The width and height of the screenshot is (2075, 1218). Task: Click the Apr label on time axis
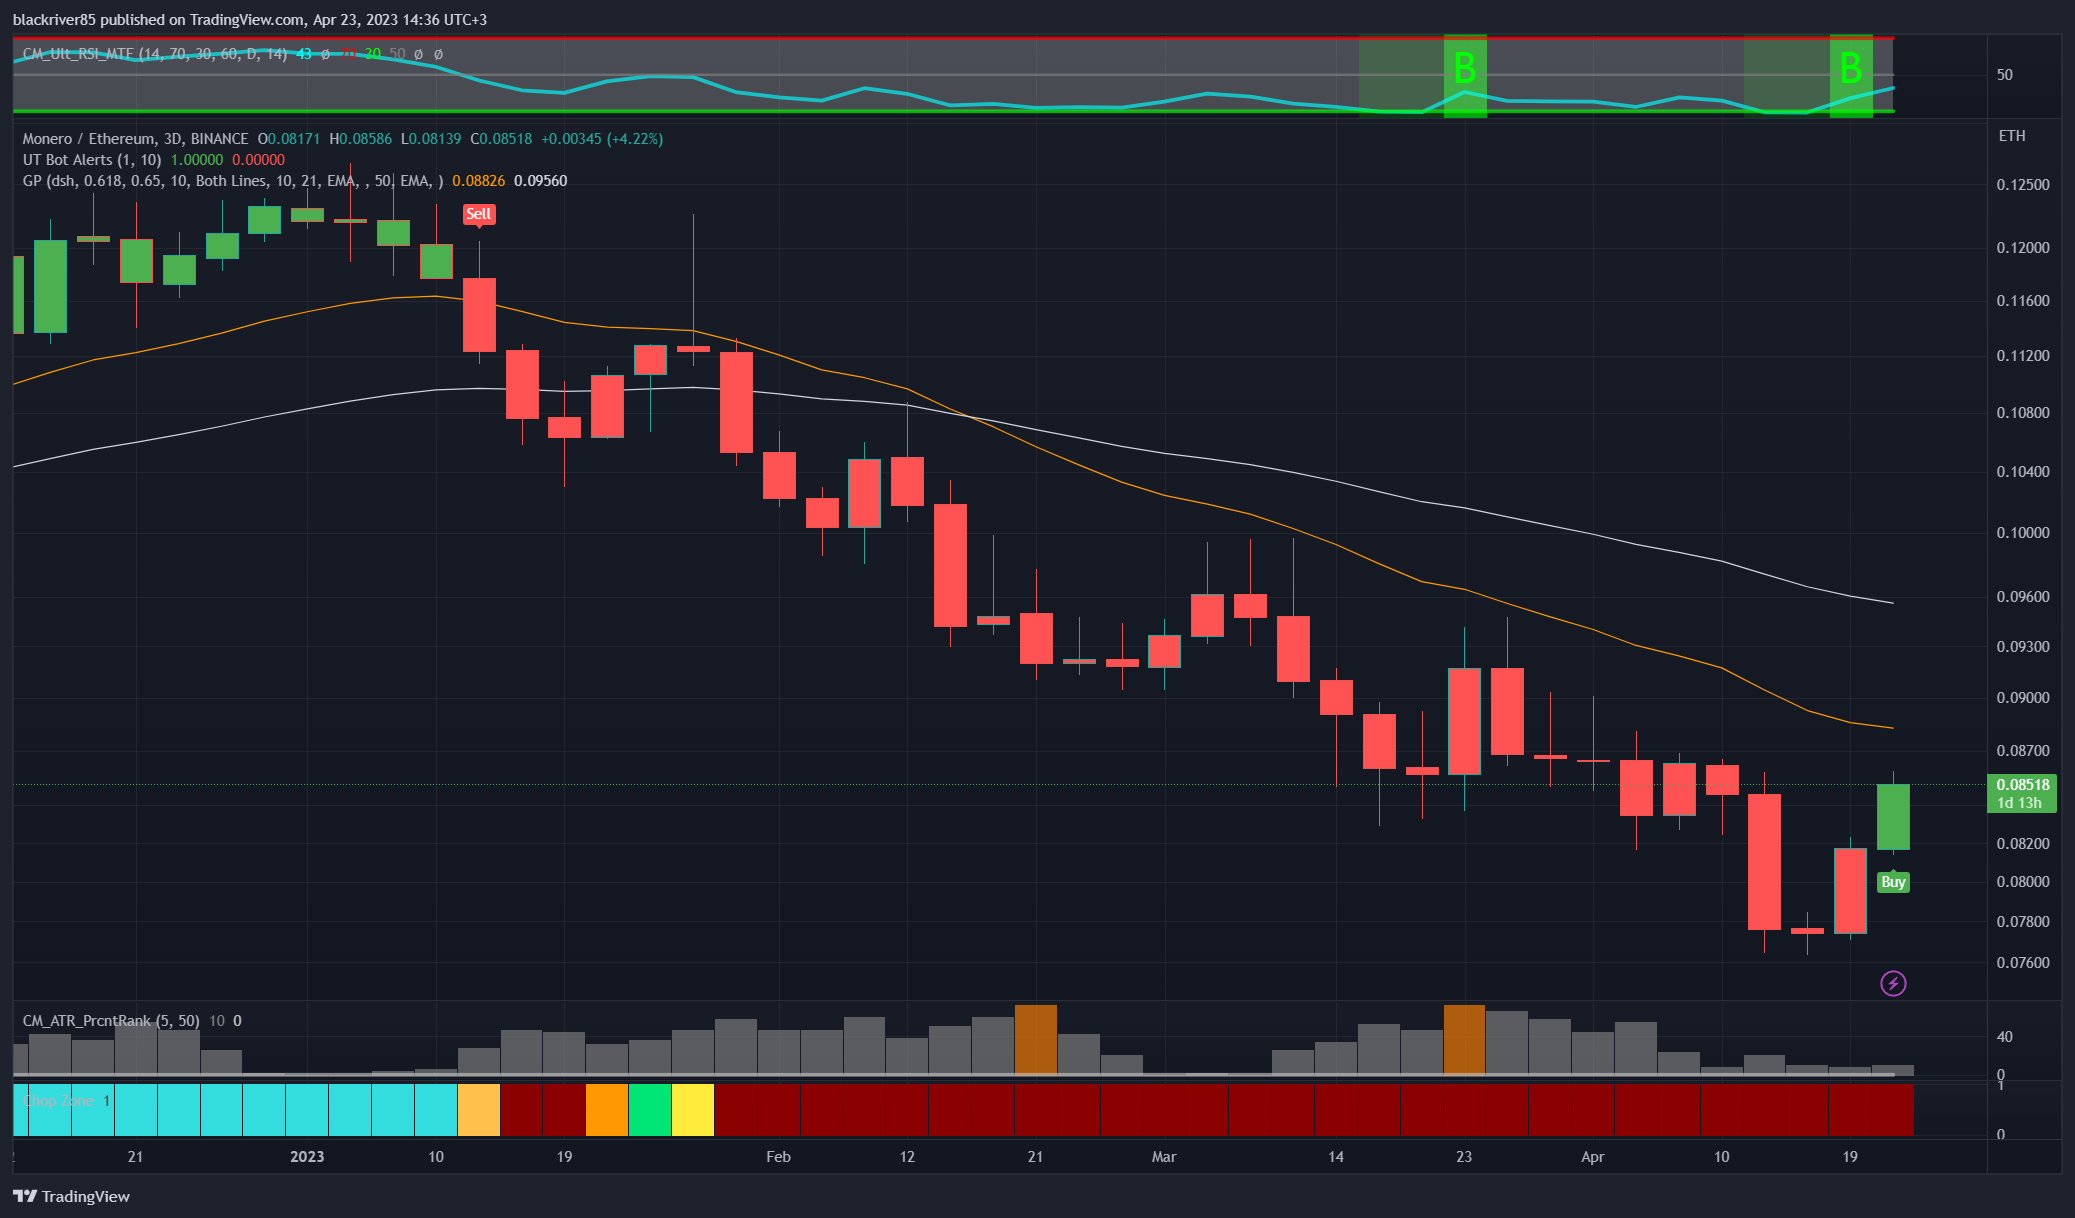point(1593,1157)
